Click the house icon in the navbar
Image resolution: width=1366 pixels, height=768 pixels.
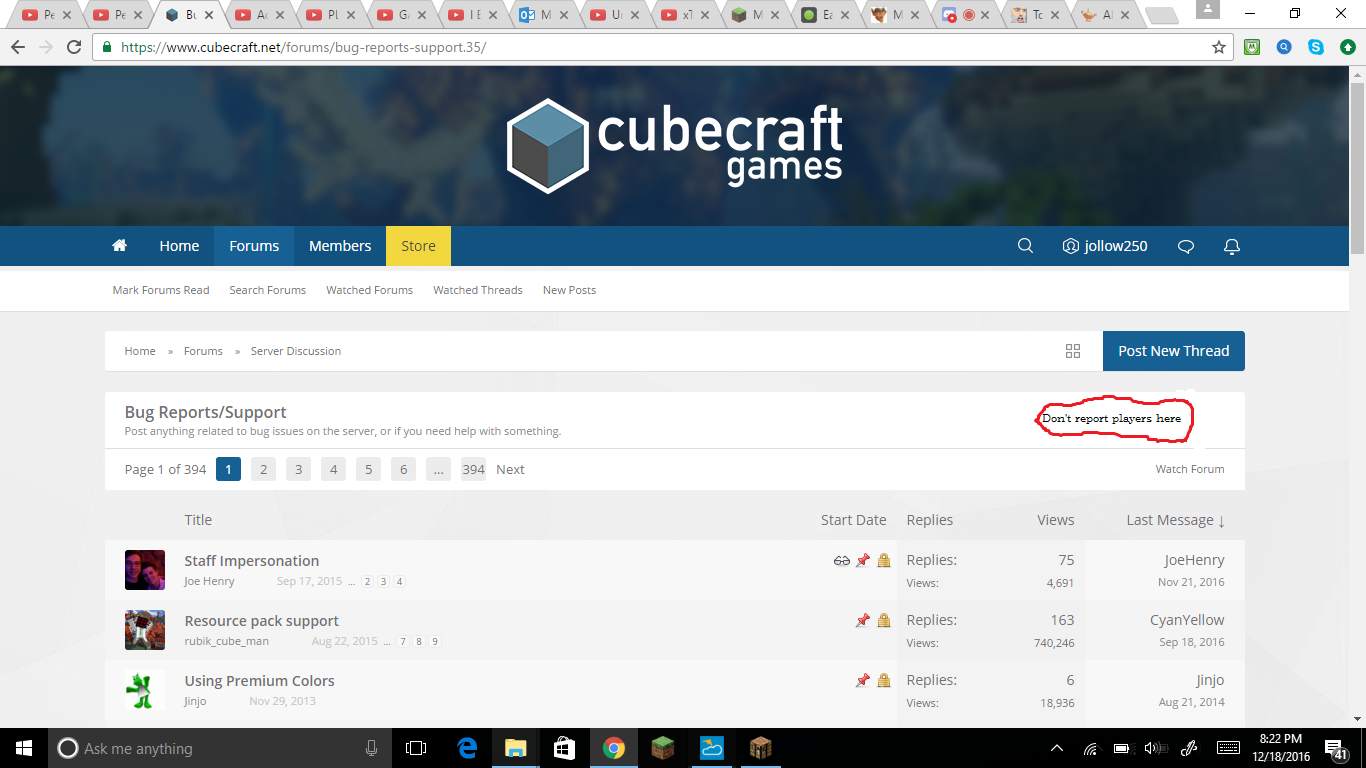120,246
